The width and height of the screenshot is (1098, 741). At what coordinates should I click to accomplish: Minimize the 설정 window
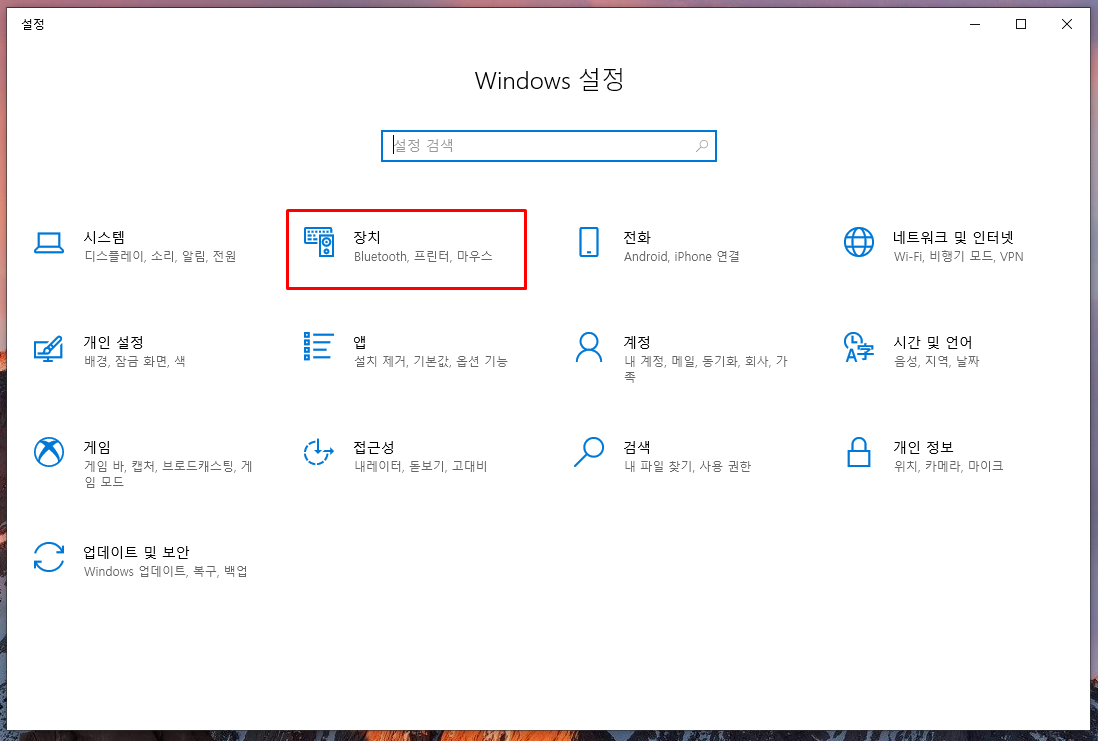(x=975, y=25)
